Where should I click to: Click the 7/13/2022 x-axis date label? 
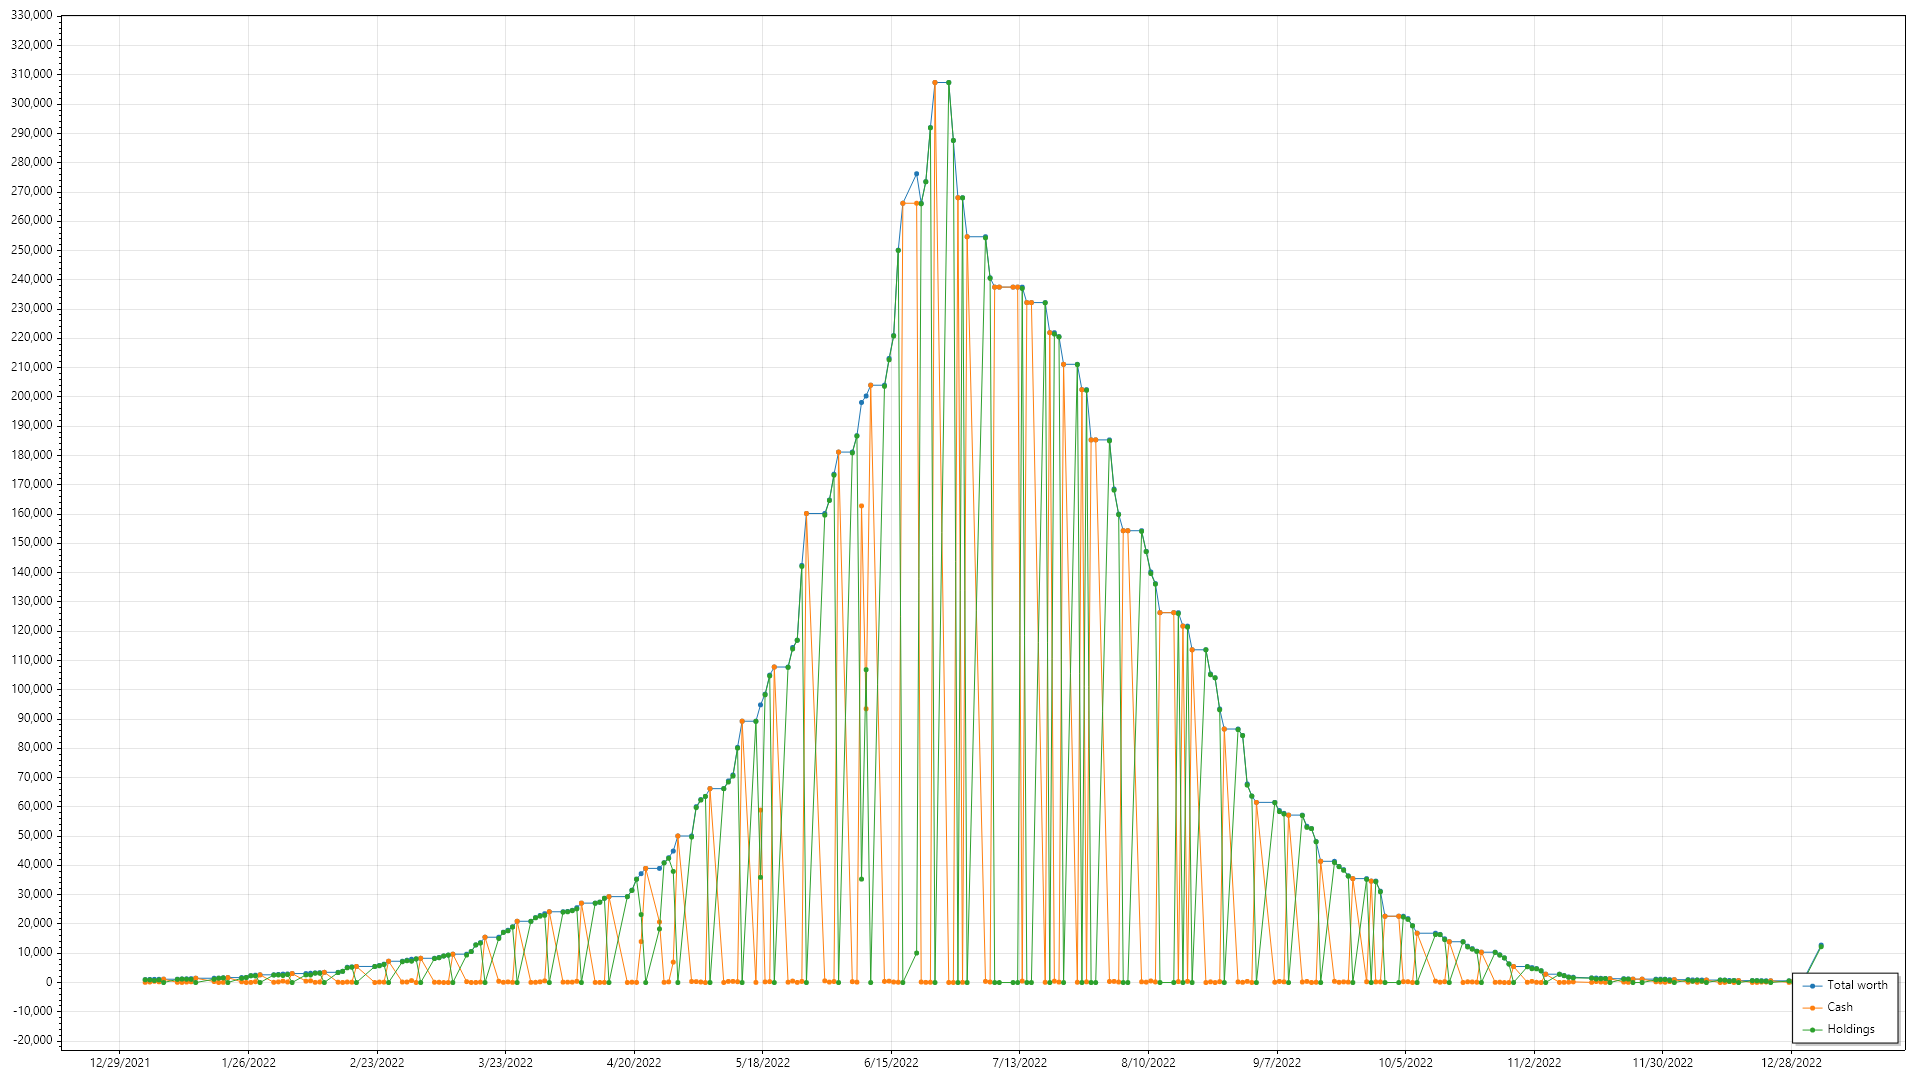(x=1020, y=1063)
